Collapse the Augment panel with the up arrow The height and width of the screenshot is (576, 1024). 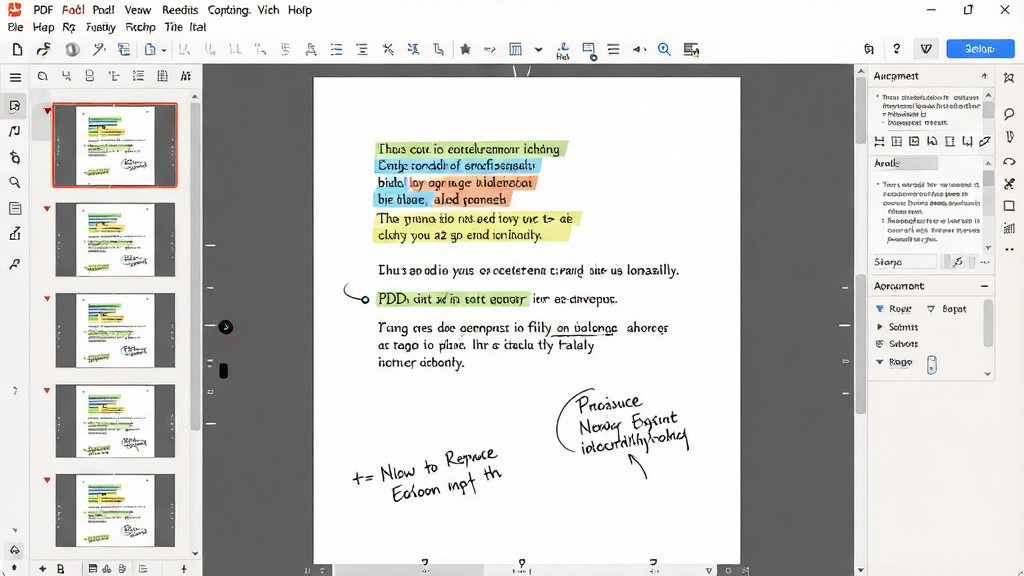984,76
